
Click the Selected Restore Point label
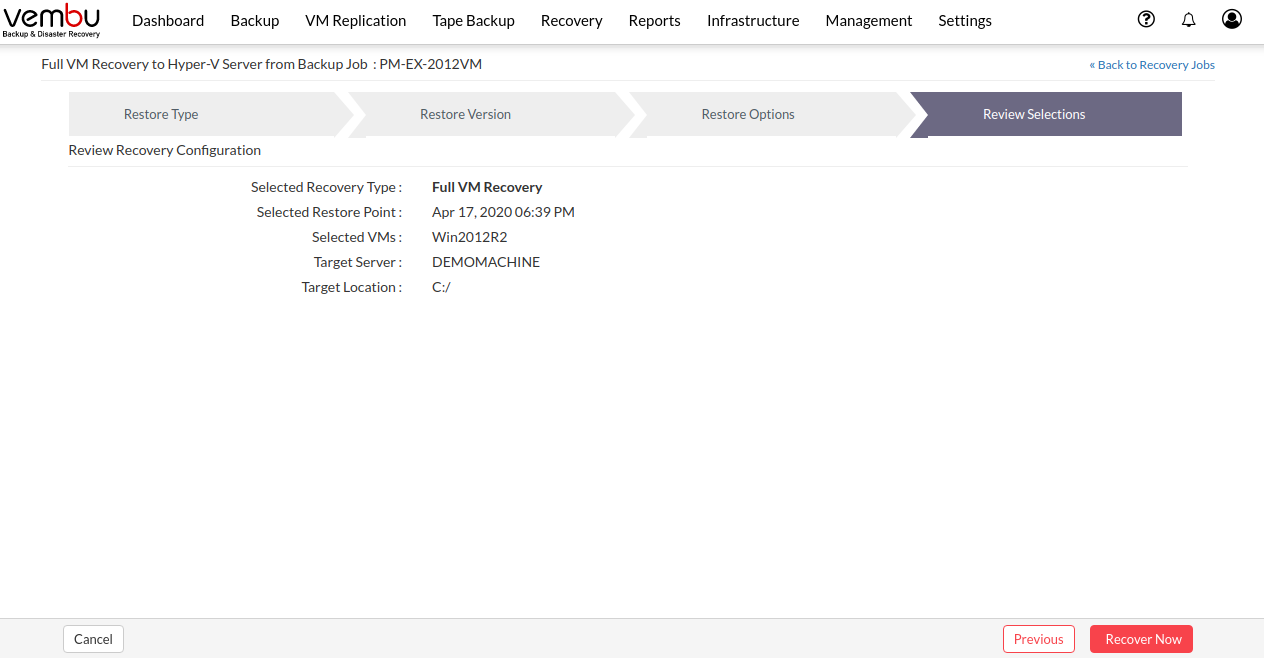(x=329, y=212)
